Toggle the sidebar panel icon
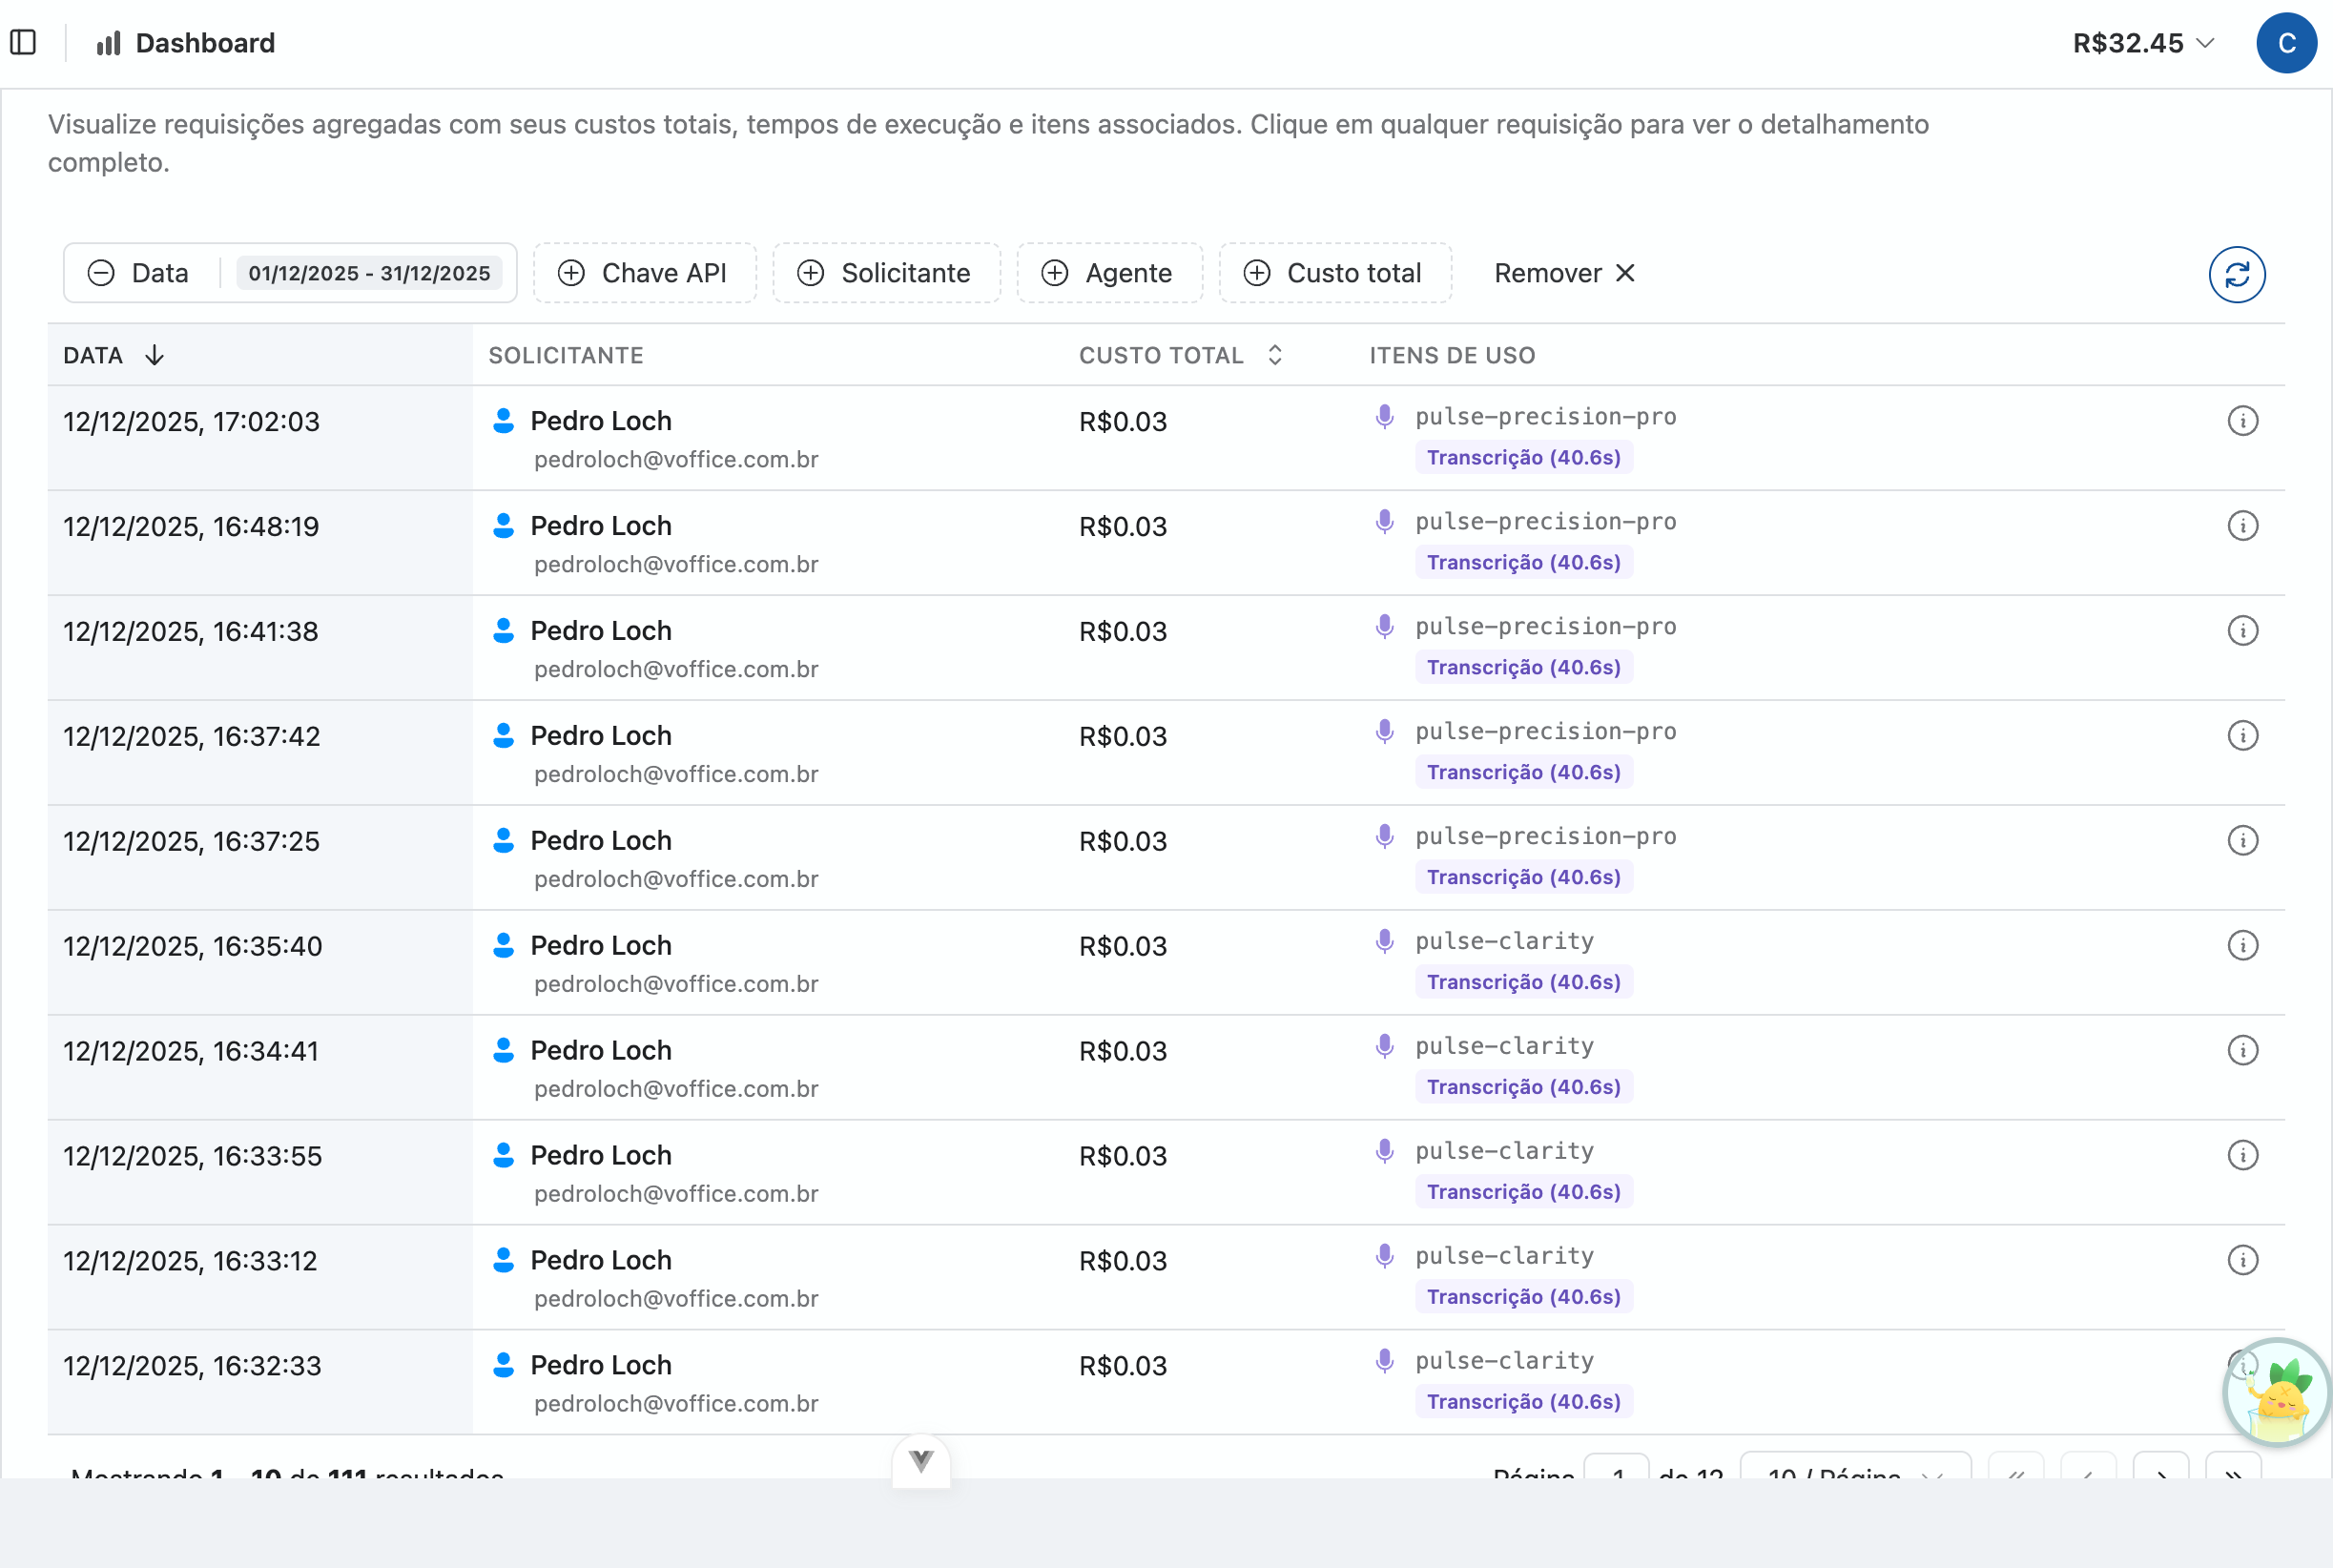2333x1568 pixels. tap(23, 43)
